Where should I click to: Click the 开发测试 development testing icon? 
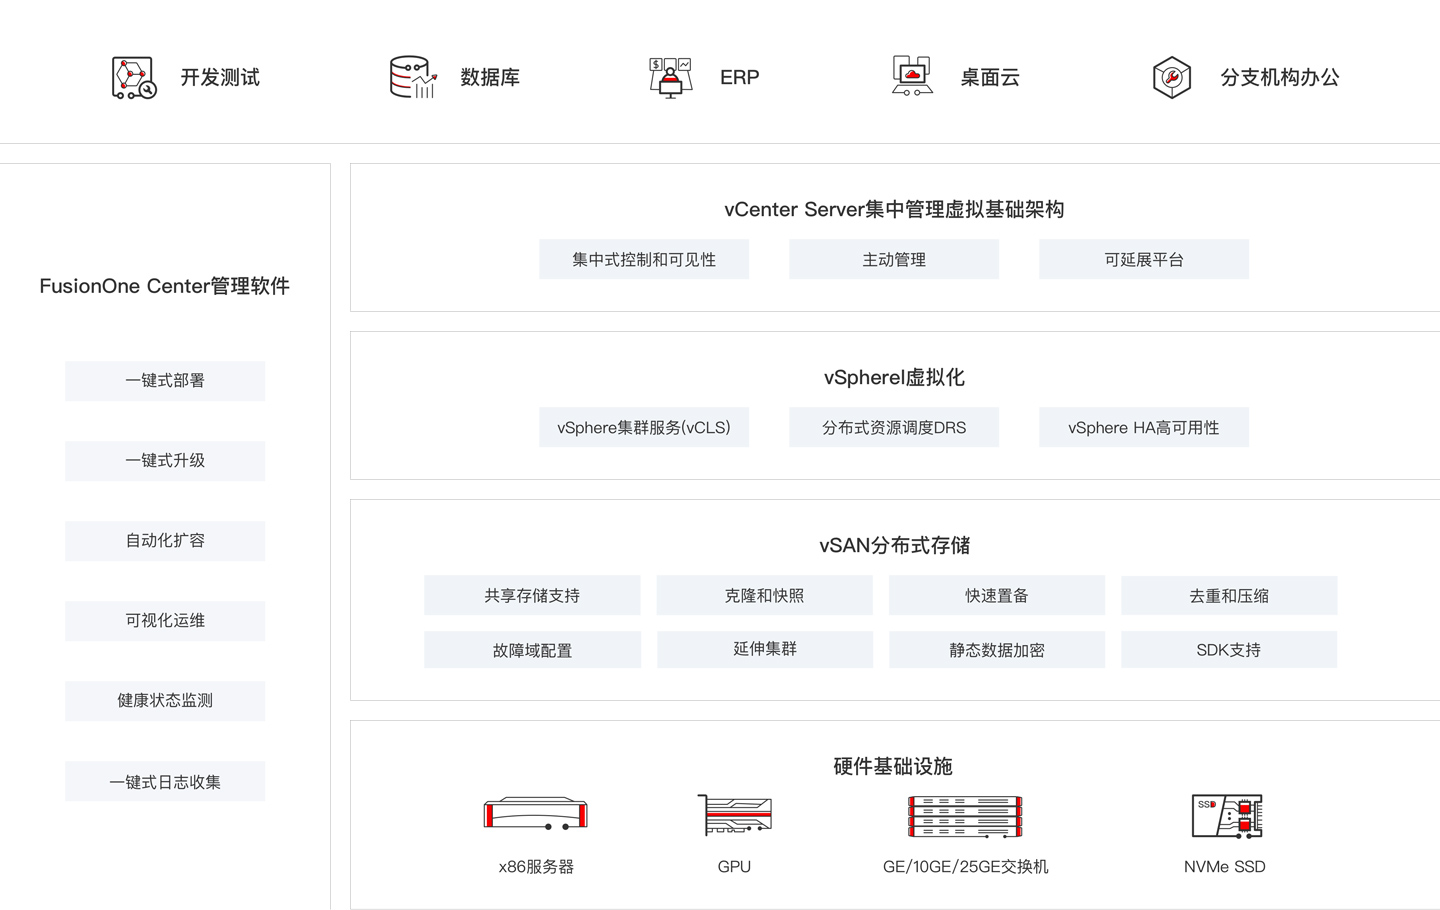coord(134,77)
